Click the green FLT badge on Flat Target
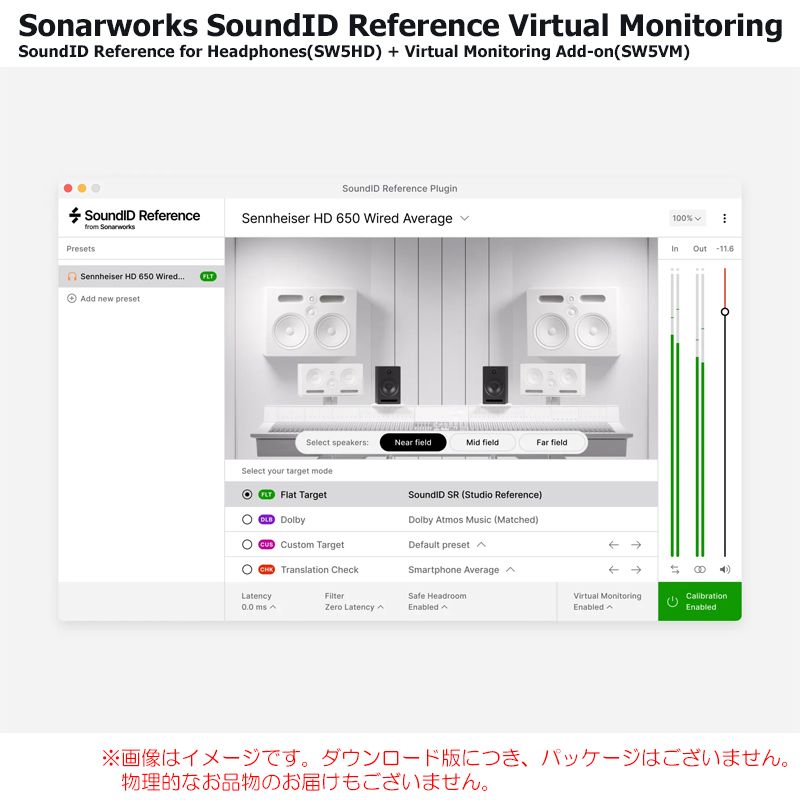800x800 pixels. (267, 494)
